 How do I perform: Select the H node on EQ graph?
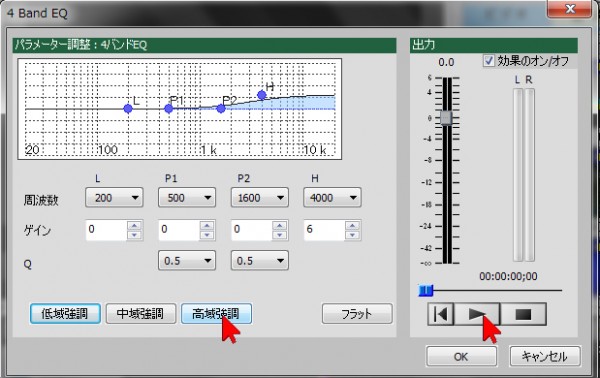click(x=262, y=94)
